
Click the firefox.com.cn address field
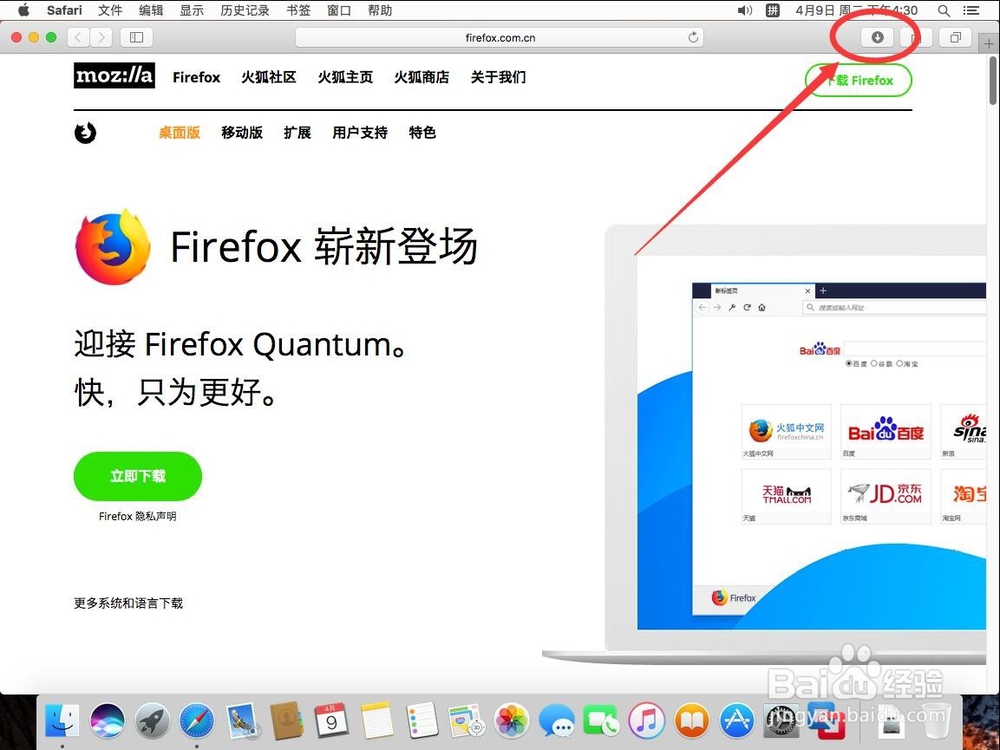click(x=499, y=38)
